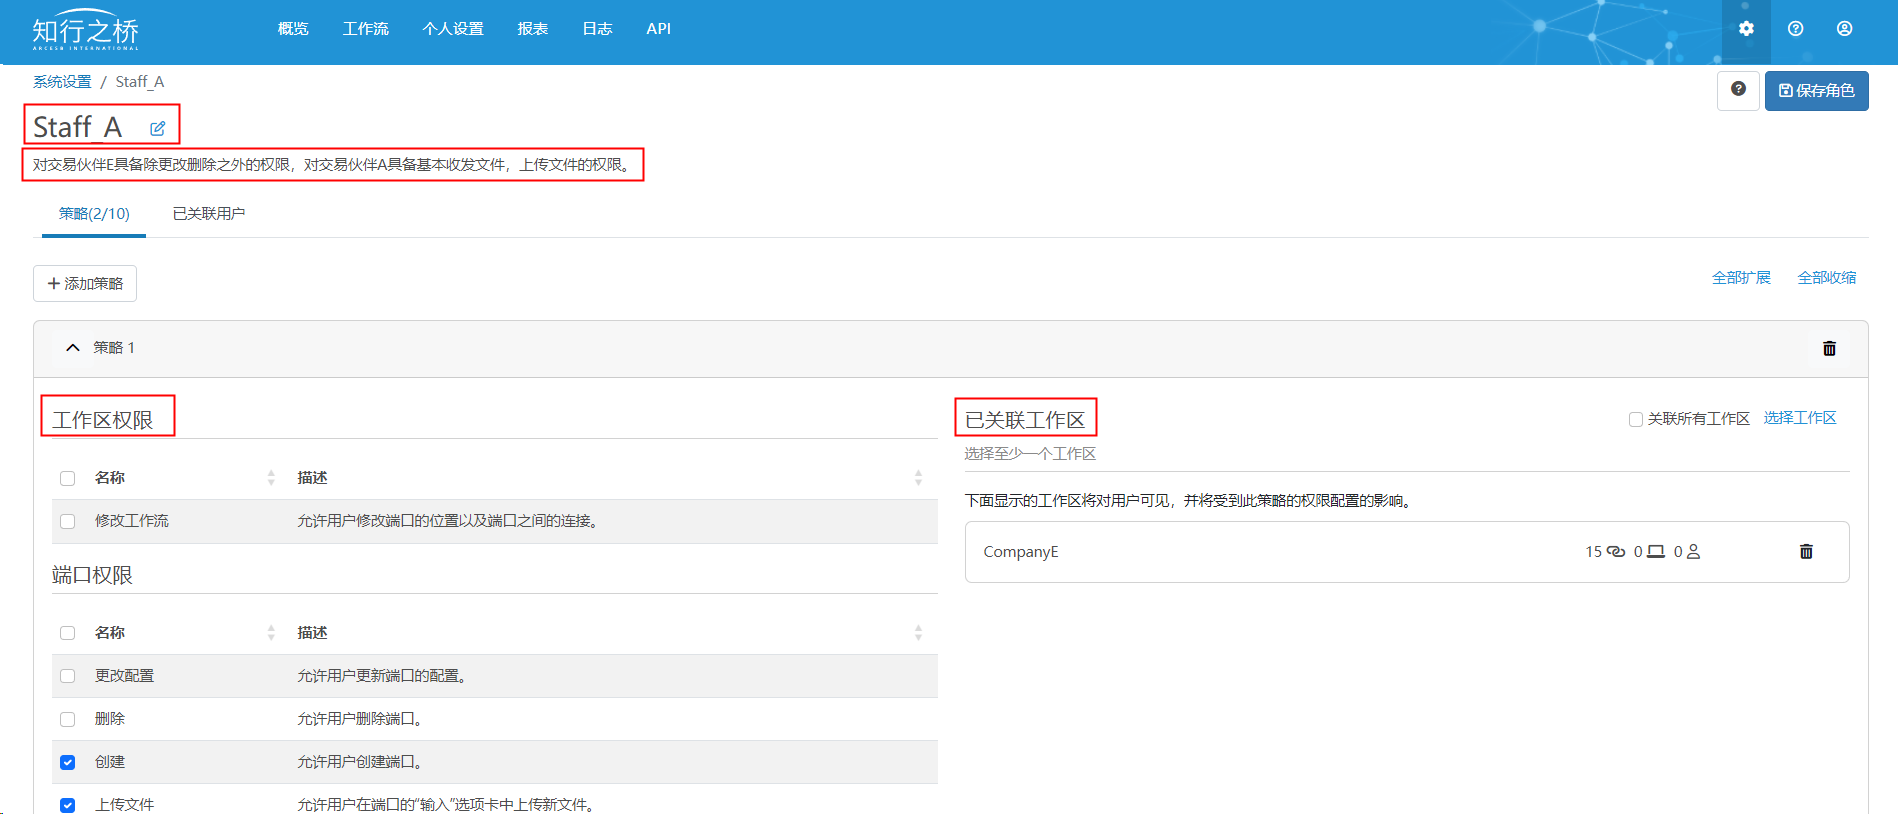Collapse the 策略 1 panel

pos(73,348)
